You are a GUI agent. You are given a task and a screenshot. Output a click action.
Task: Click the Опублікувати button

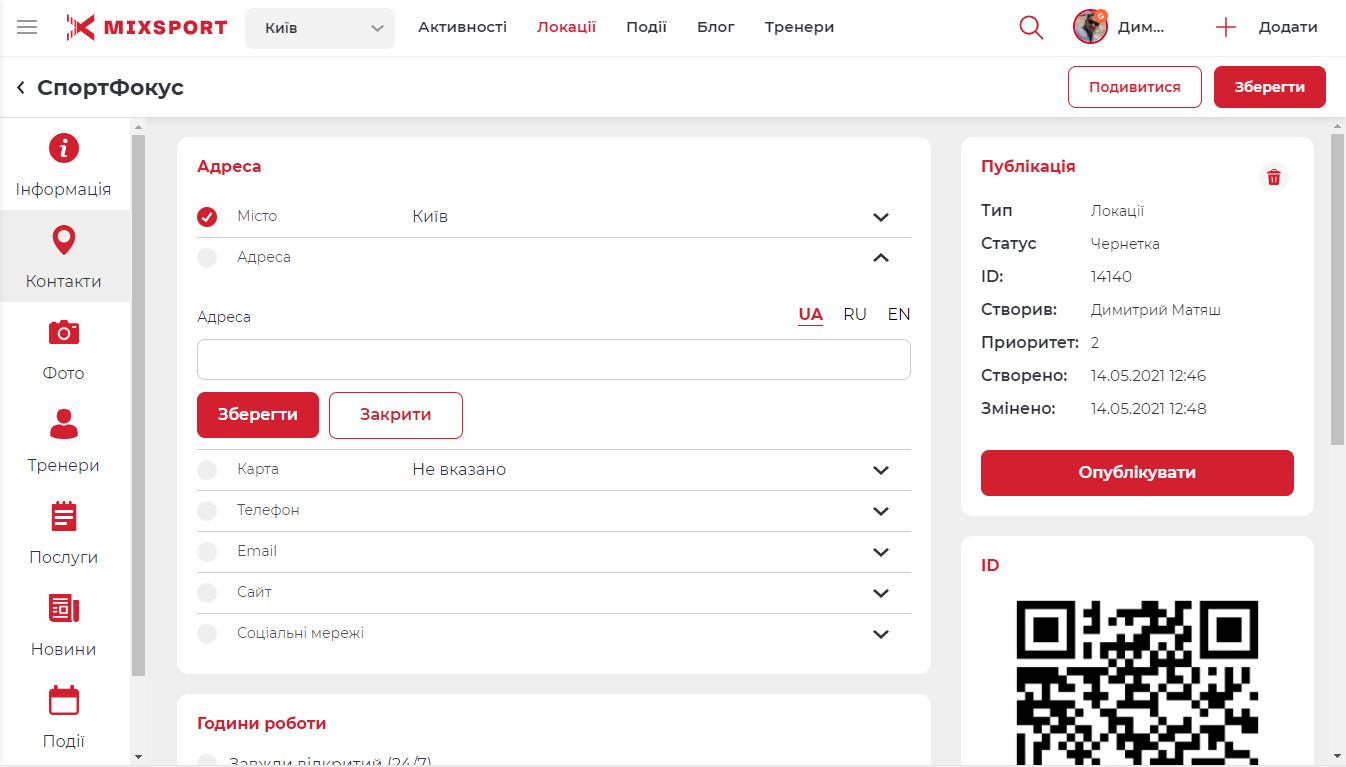pyautogui.click(x=1137, y=473)
